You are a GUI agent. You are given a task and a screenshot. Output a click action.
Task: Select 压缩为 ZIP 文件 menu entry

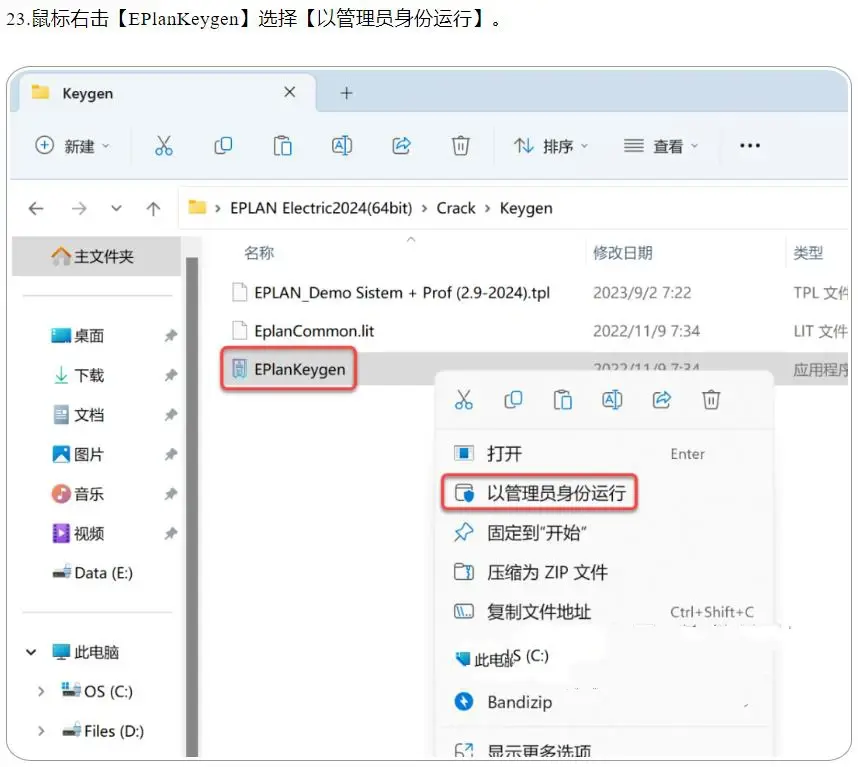tap(604, 572)
